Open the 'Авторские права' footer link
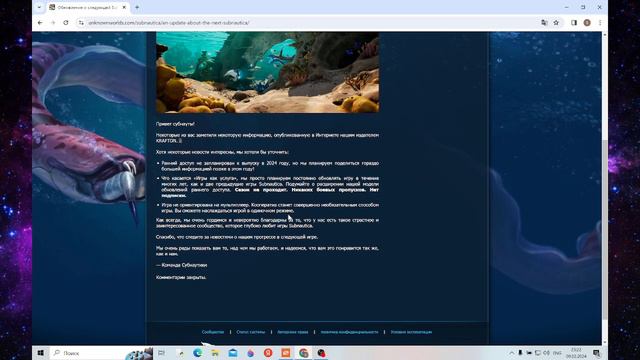Screen dimensions: 640x360 293,332
